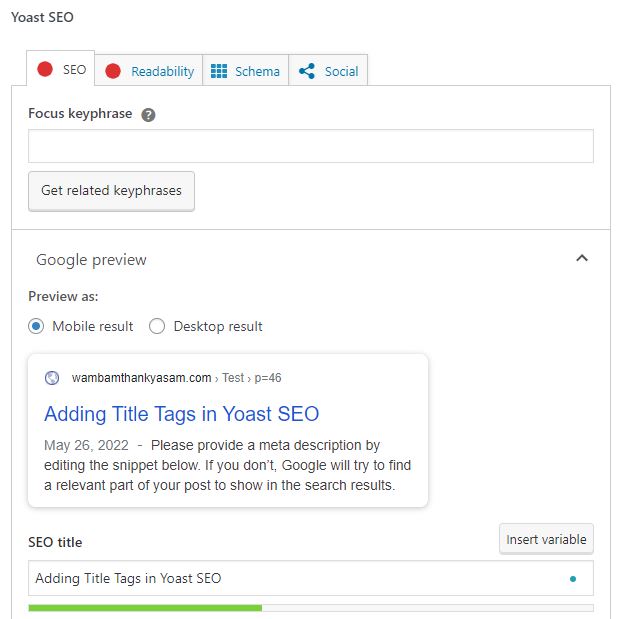This screenshot has height=619, width=622.
Task: Click the red Readability score indicator icon
Action: [113, 71]
